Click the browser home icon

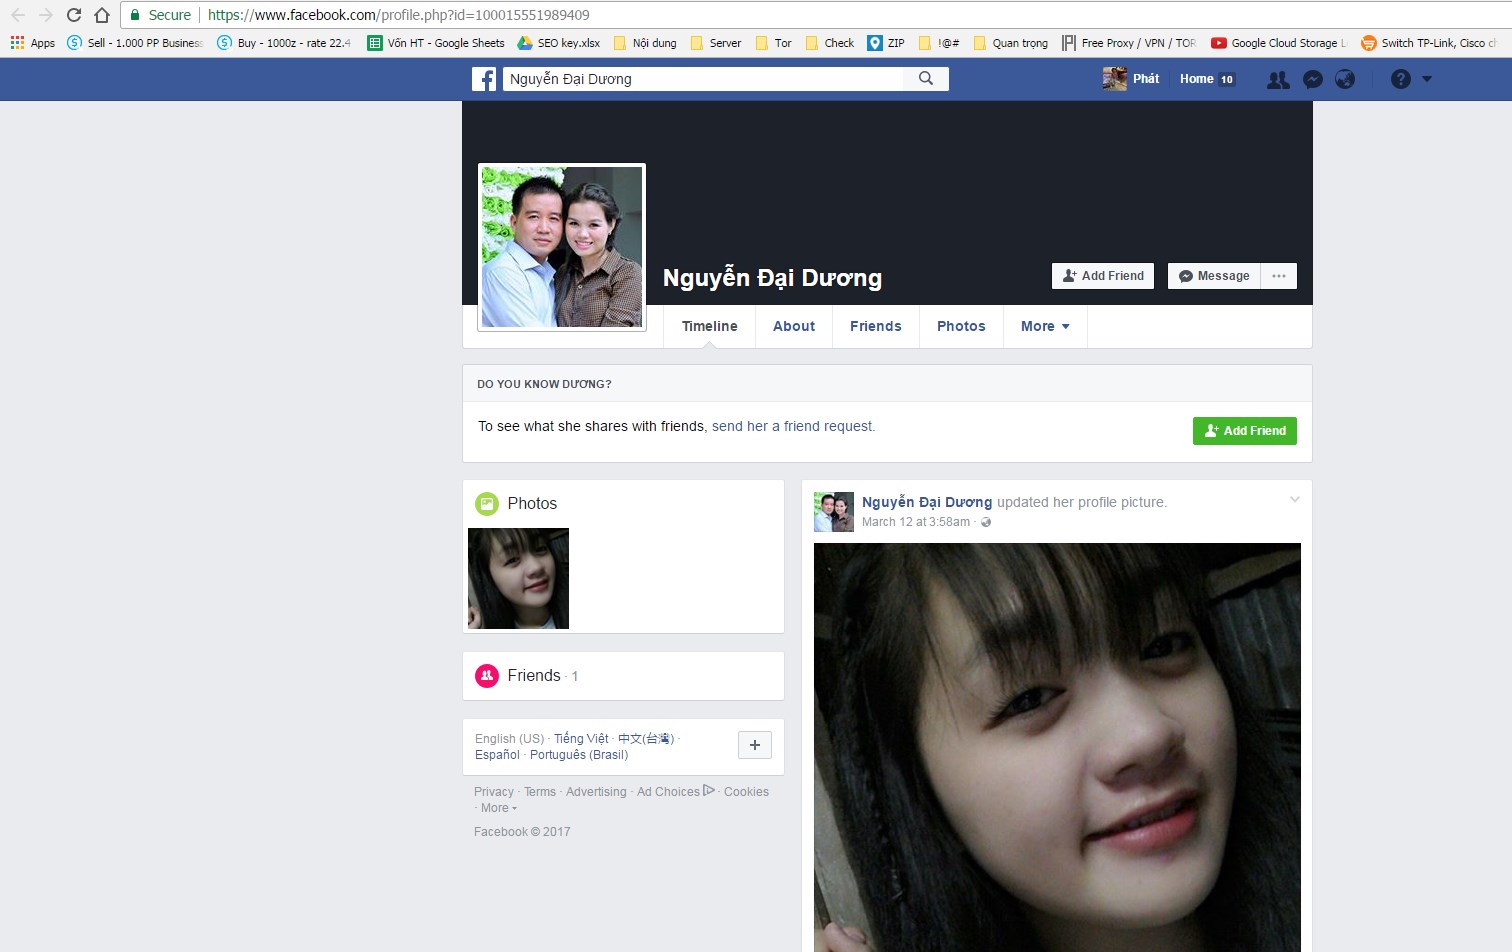(102, 15)
